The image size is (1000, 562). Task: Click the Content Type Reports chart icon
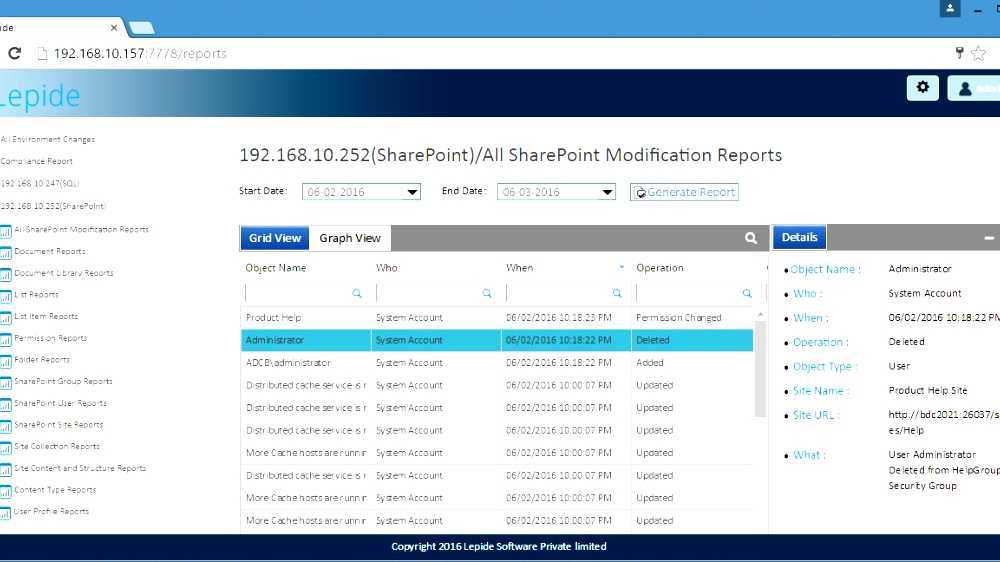coord(6,491)
